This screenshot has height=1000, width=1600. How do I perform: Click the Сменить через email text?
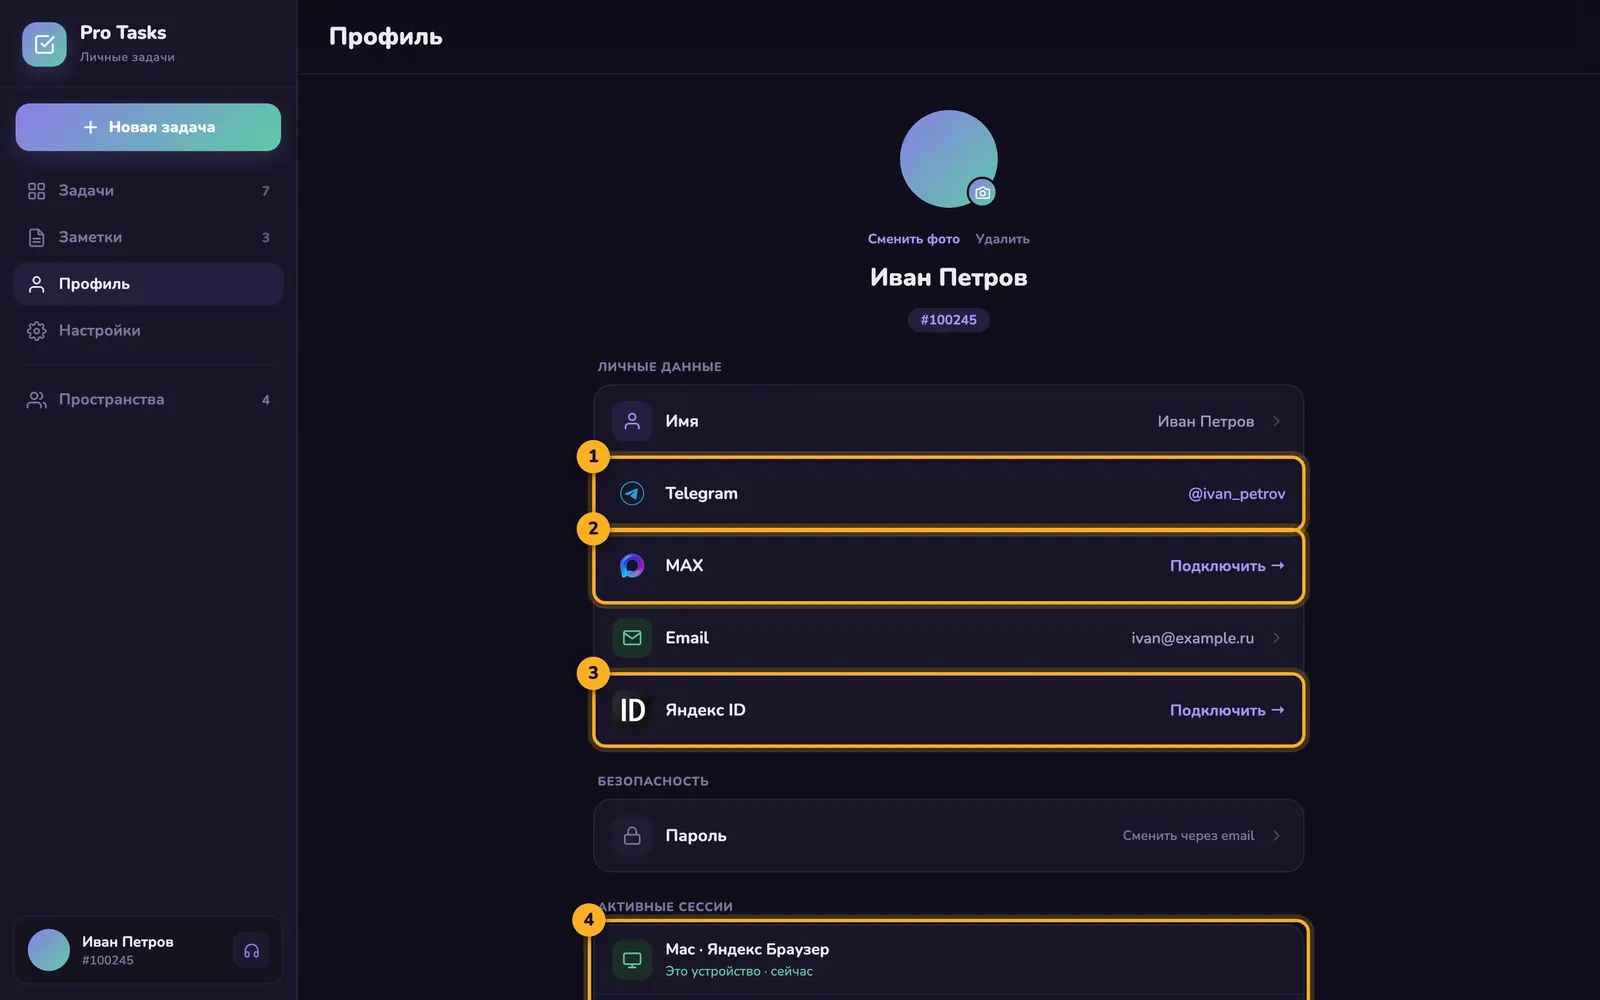click(1188, 836)
